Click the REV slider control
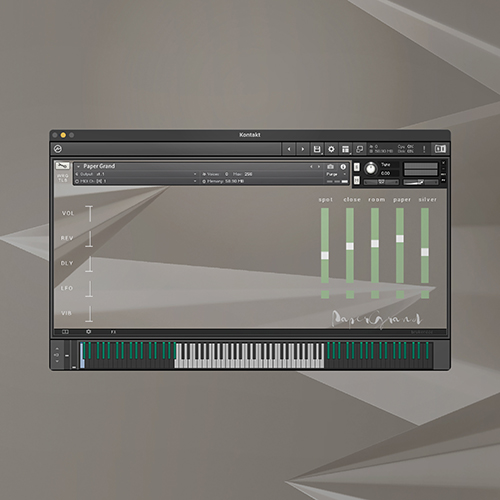 coord(89,239)
